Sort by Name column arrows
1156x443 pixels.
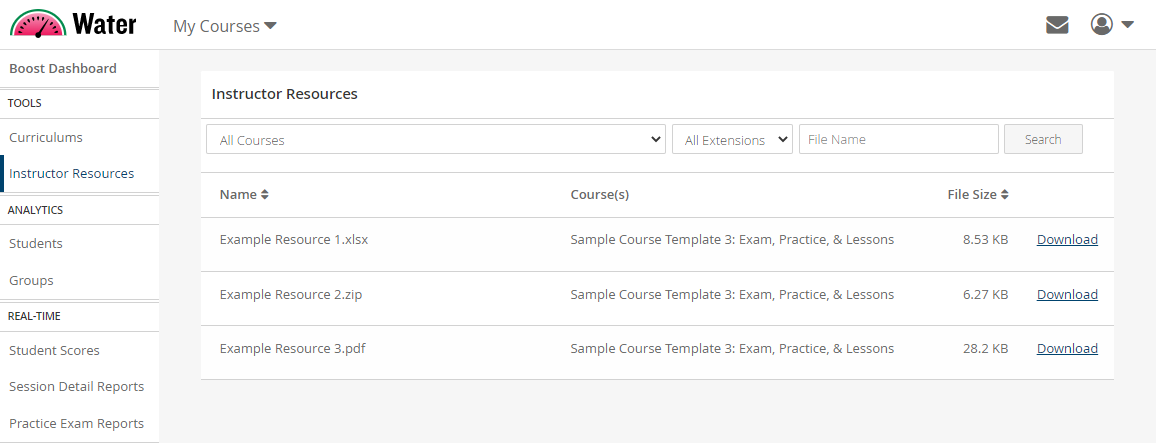coord(265,195)
